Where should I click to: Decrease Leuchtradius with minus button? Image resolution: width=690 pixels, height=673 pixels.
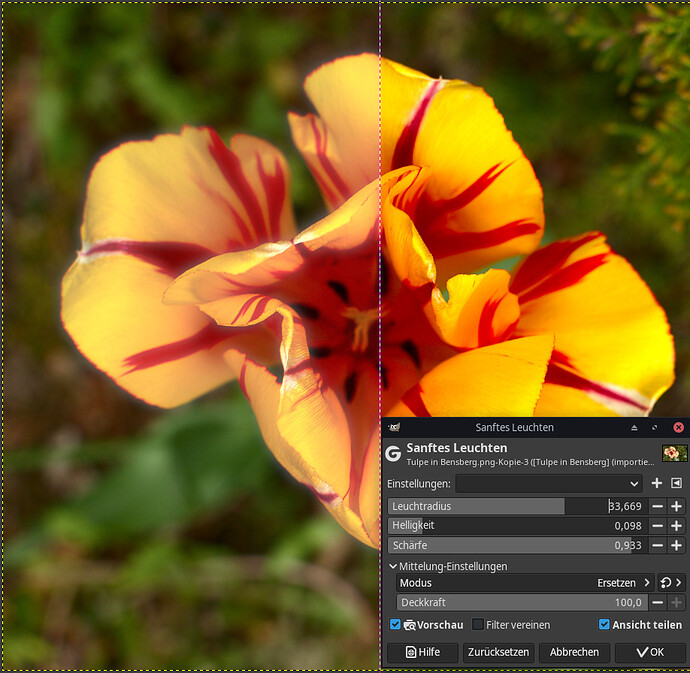pyautogui.click(x=657, y=507)
